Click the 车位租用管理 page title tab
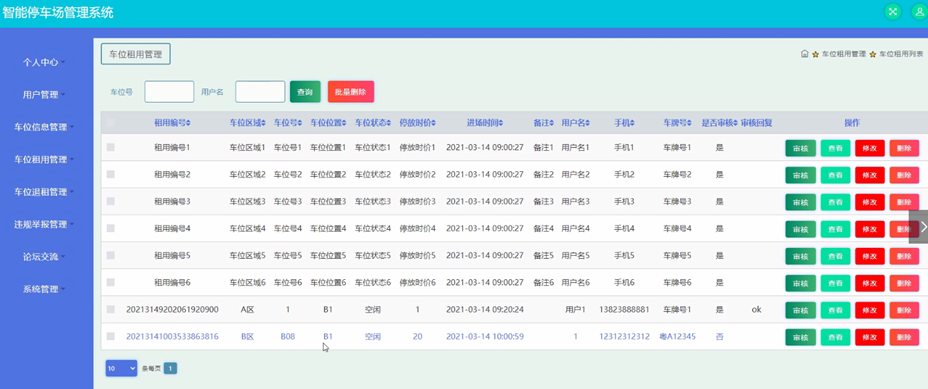The image size is (928, 389). [136, 54]
